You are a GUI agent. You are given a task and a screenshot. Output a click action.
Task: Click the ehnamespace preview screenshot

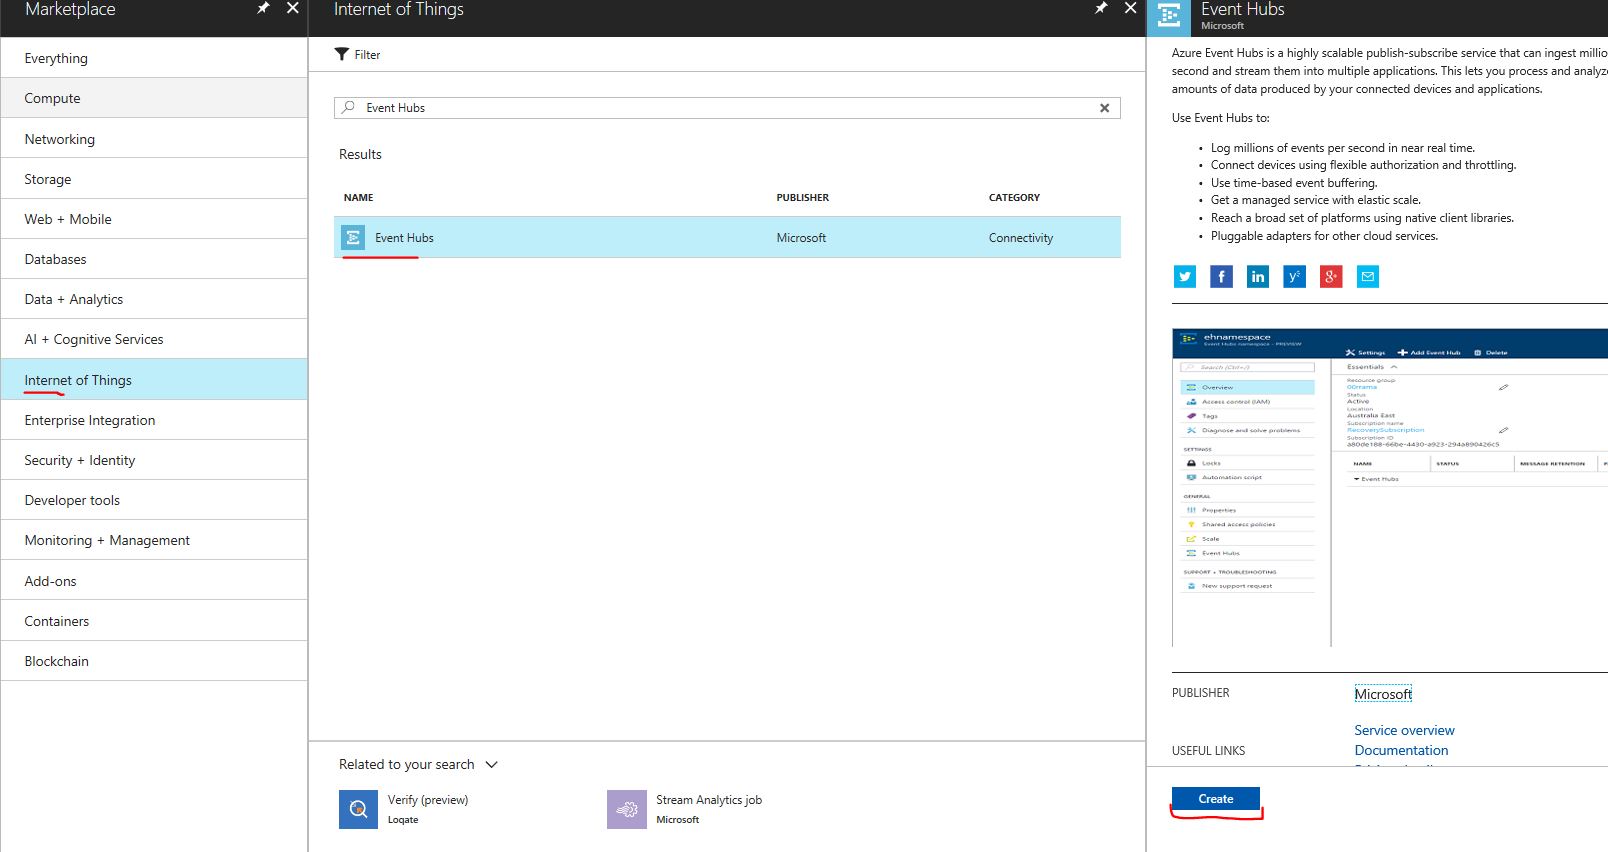click(1390, 488)
